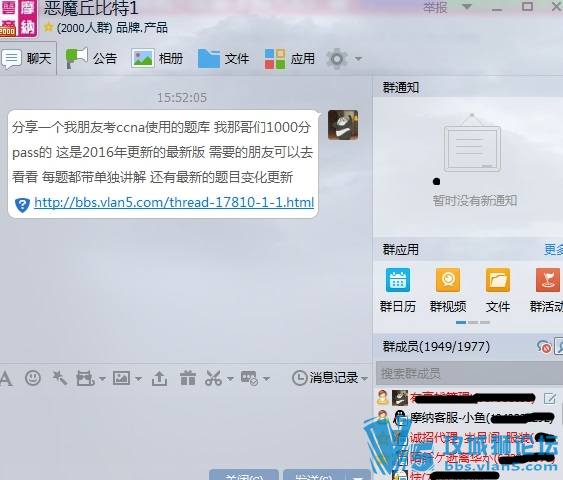
Task: Open the bbs.vlan5.com thread link
Action: click(x=174, y=202)
